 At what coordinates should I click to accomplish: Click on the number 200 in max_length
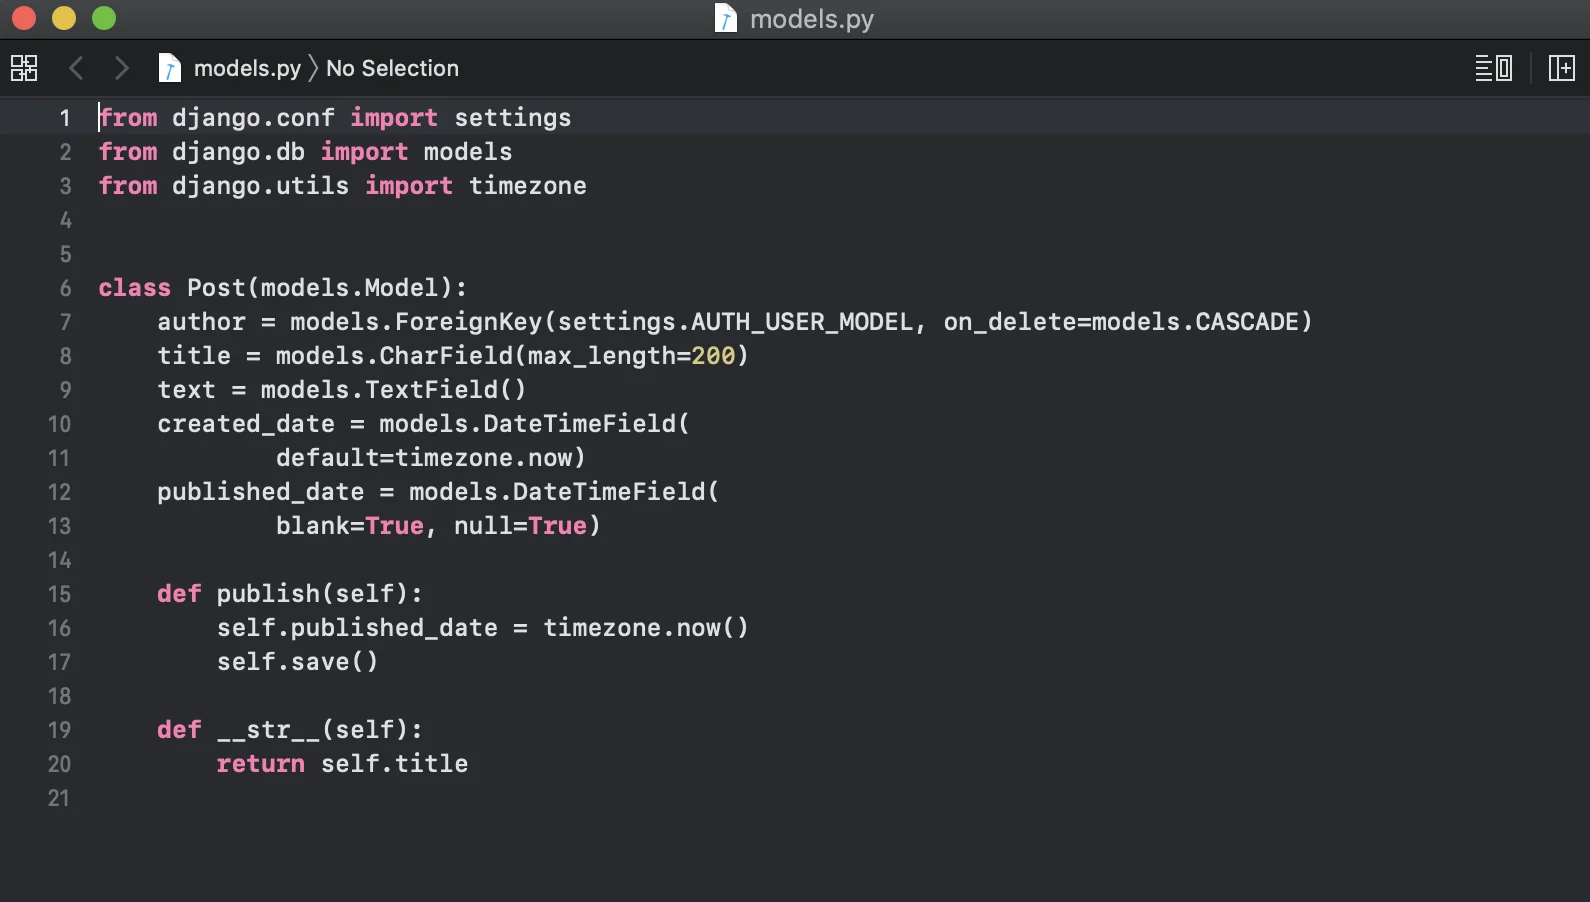713,356
